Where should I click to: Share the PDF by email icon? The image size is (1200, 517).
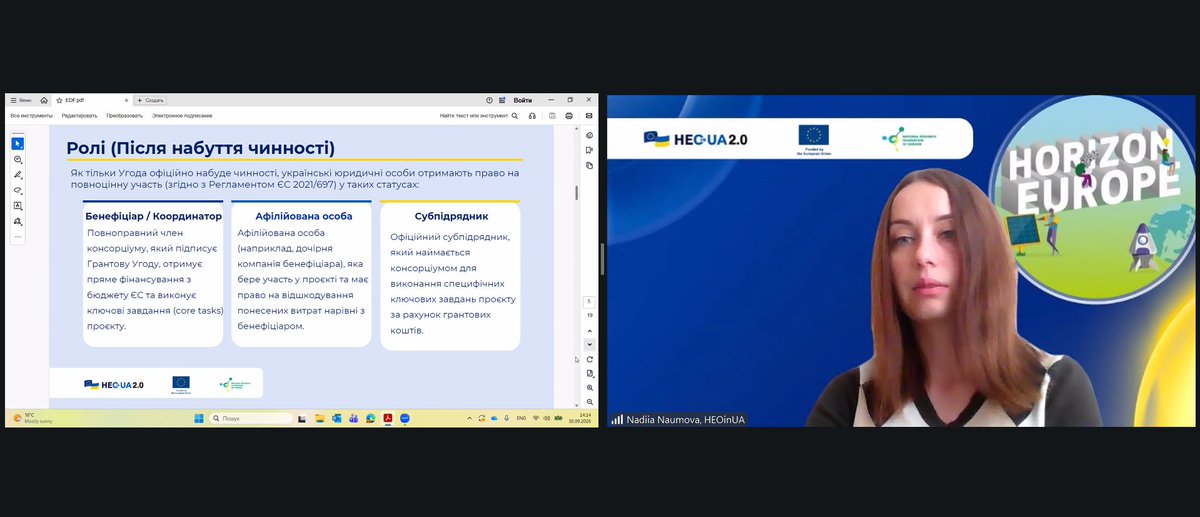tap(589, 116)
